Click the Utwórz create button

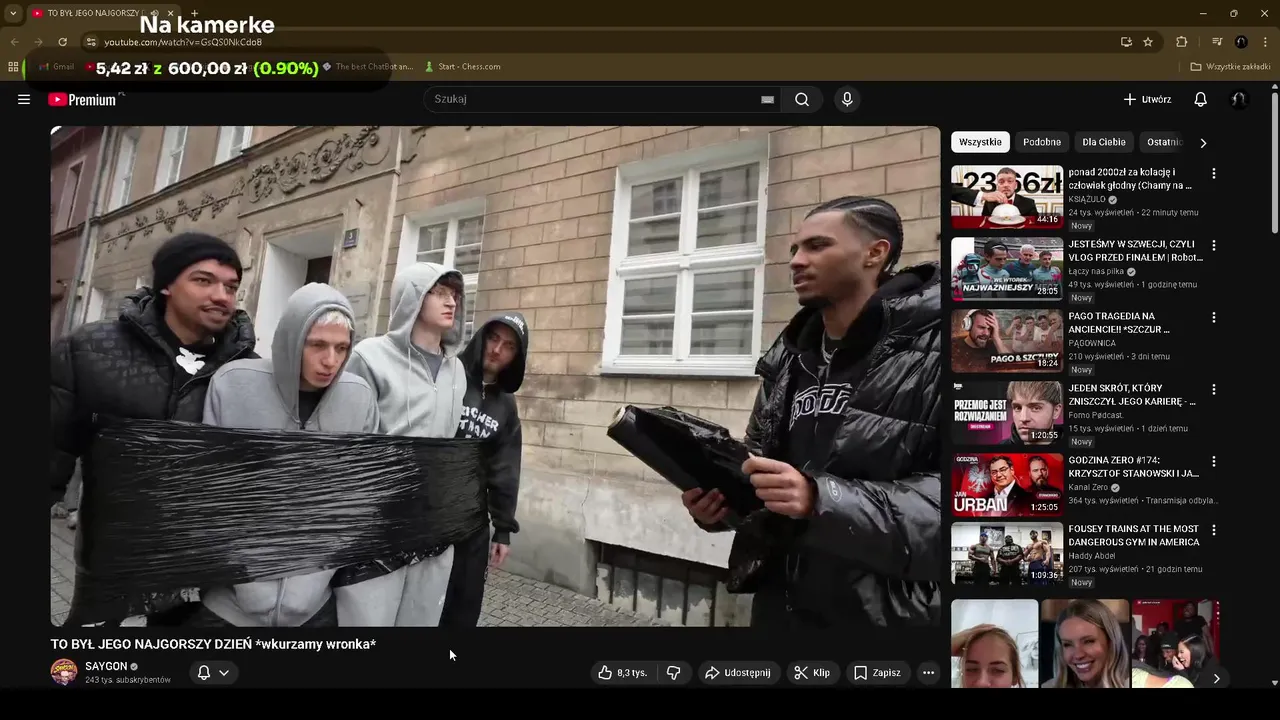coord(1147,99)
